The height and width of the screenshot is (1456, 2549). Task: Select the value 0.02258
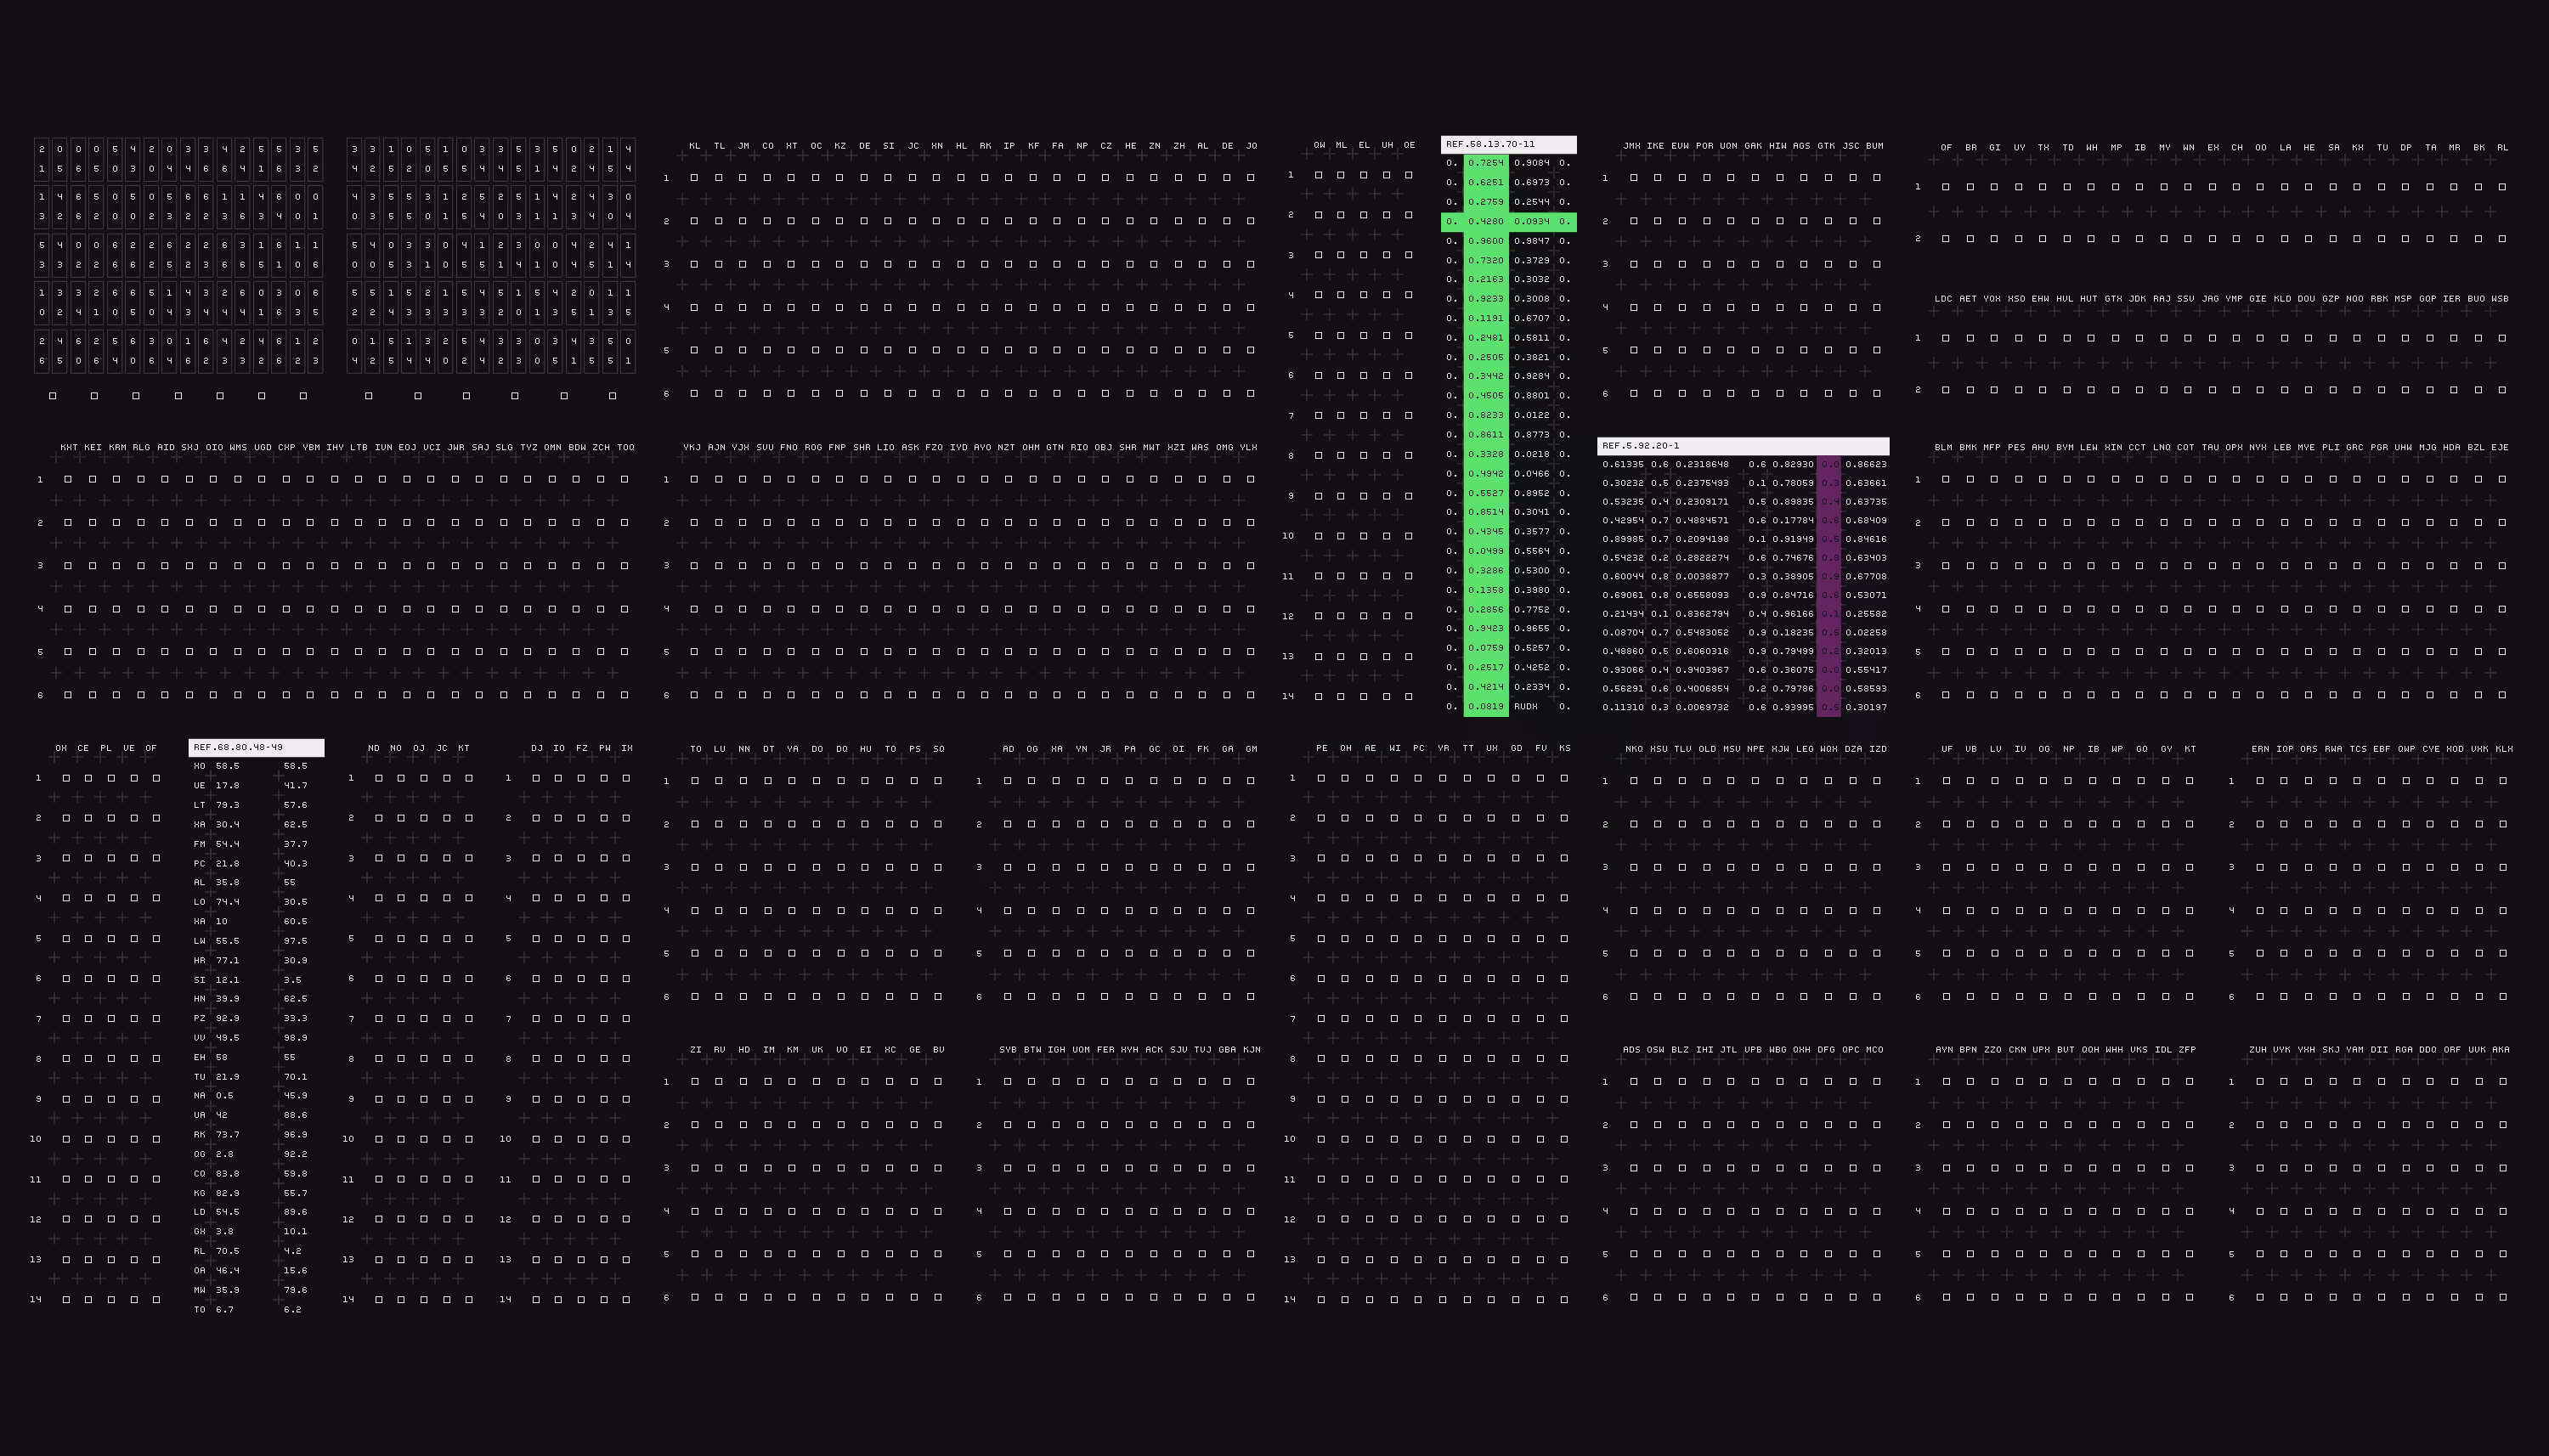(x=1866, y=632)
